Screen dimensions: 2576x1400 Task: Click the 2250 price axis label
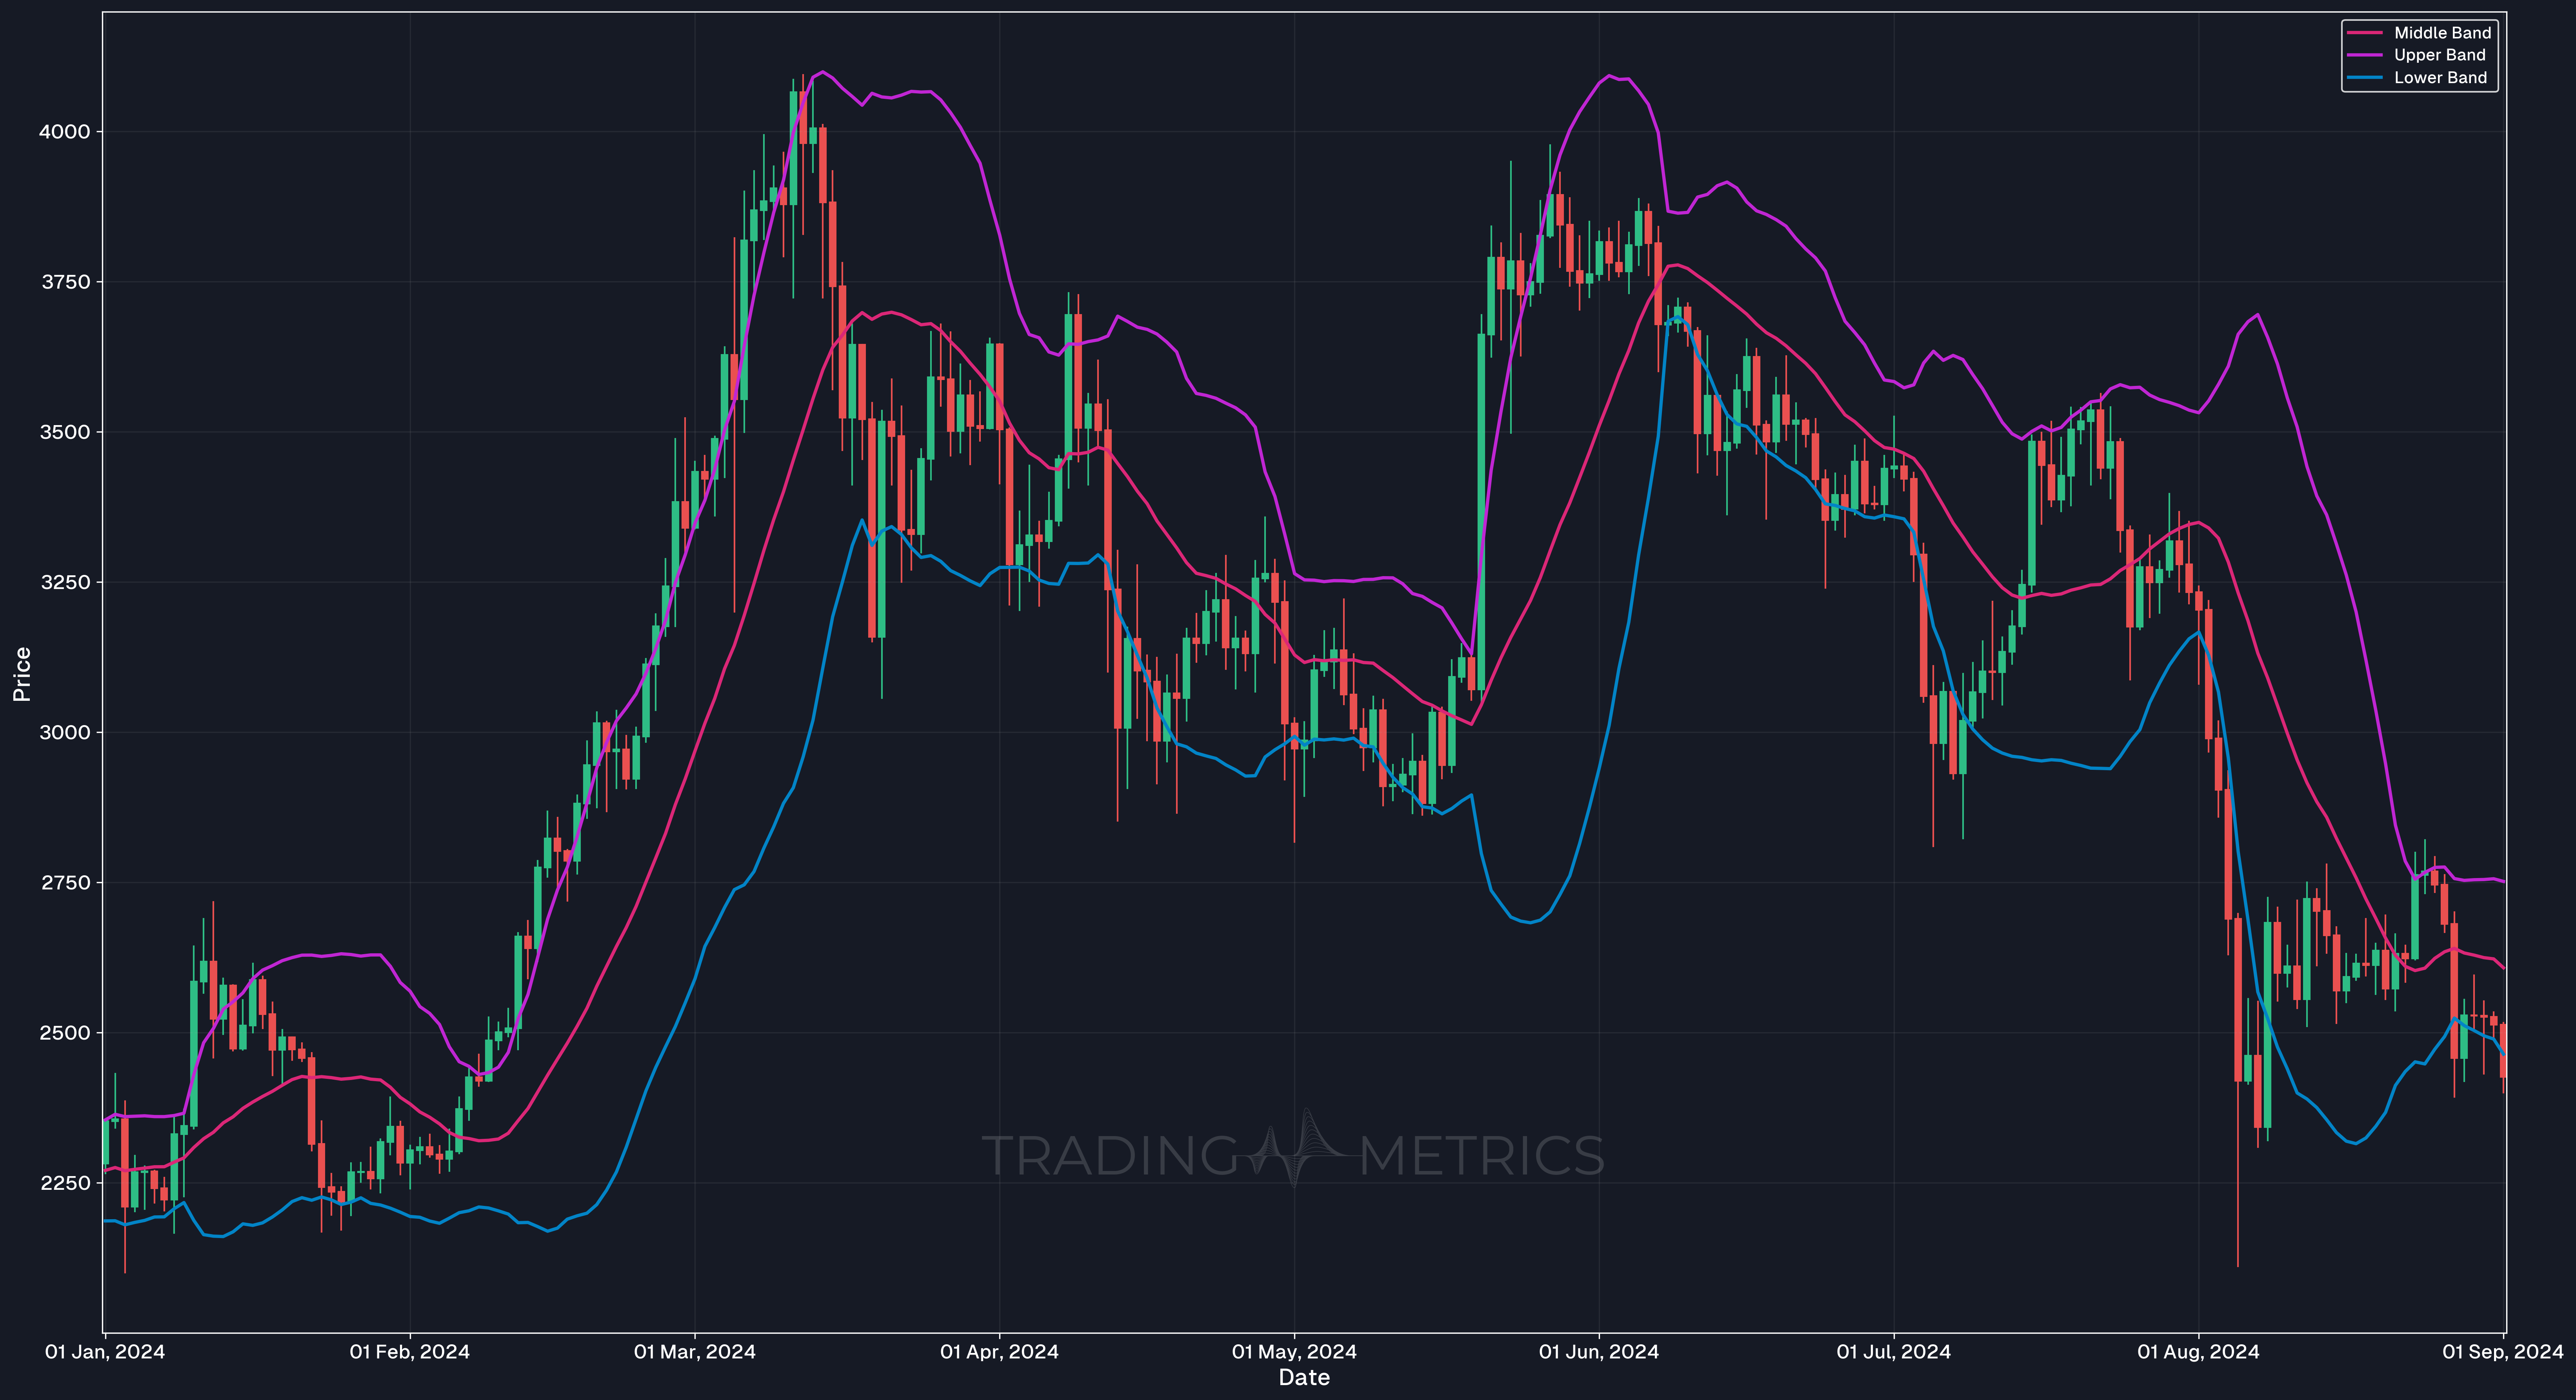coord(65,1183)
